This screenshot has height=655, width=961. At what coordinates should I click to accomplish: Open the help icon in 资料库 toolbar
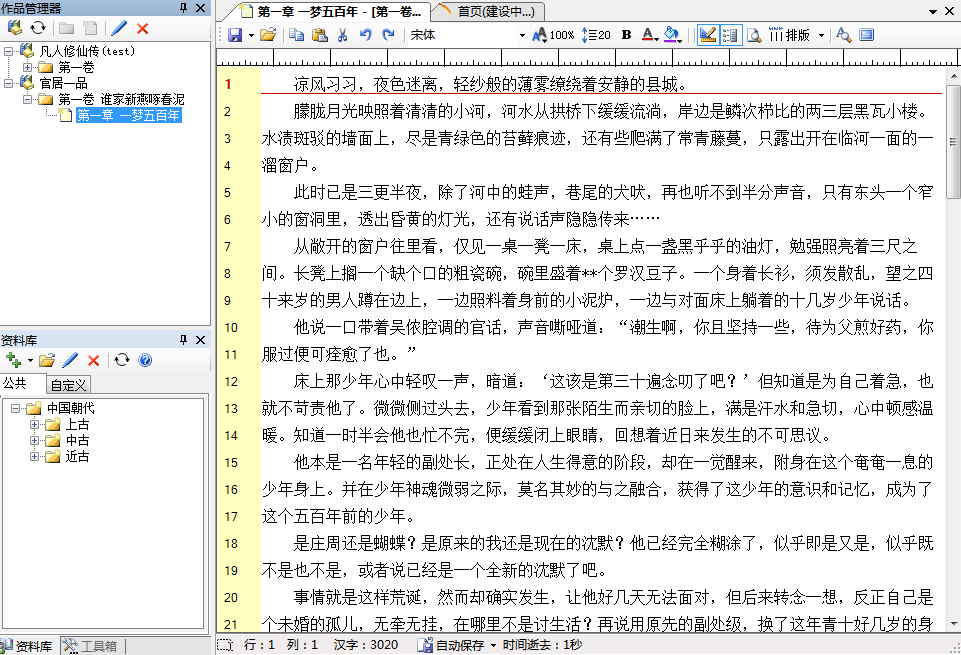(x=143, y=360)
